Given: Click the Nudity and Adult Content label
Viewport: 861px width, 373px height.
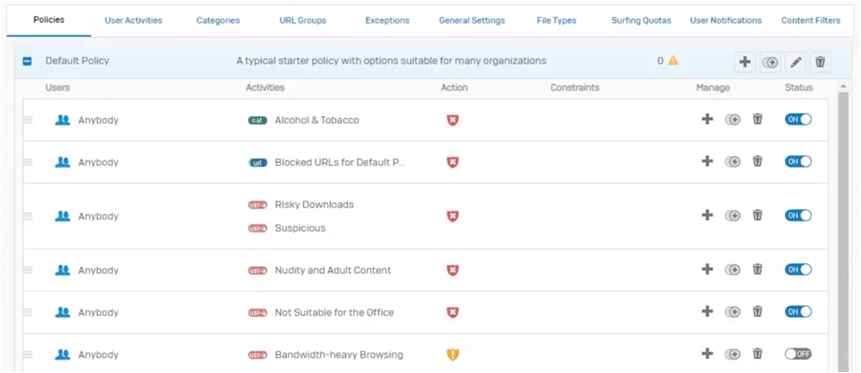Looking at the screenshot, I should [x=333, y=270].
